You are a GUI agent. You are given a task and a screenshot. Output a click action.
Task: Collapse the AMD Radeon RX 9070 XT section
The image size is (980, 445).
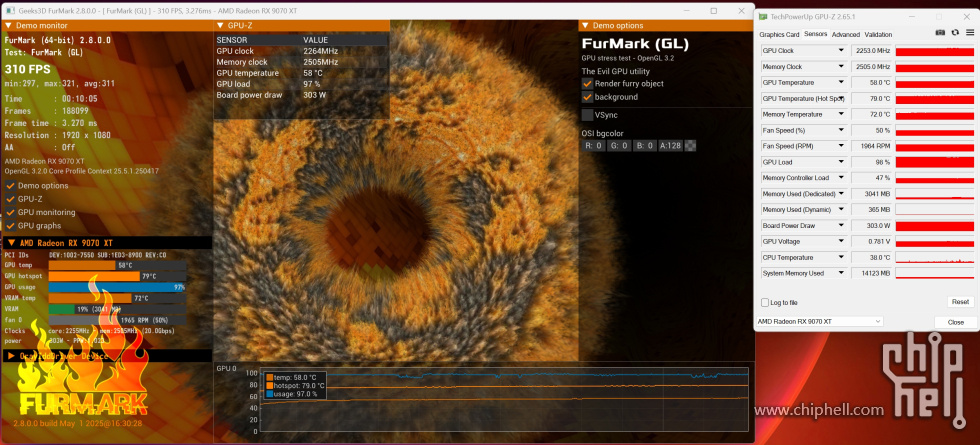[x=9, y=242]
